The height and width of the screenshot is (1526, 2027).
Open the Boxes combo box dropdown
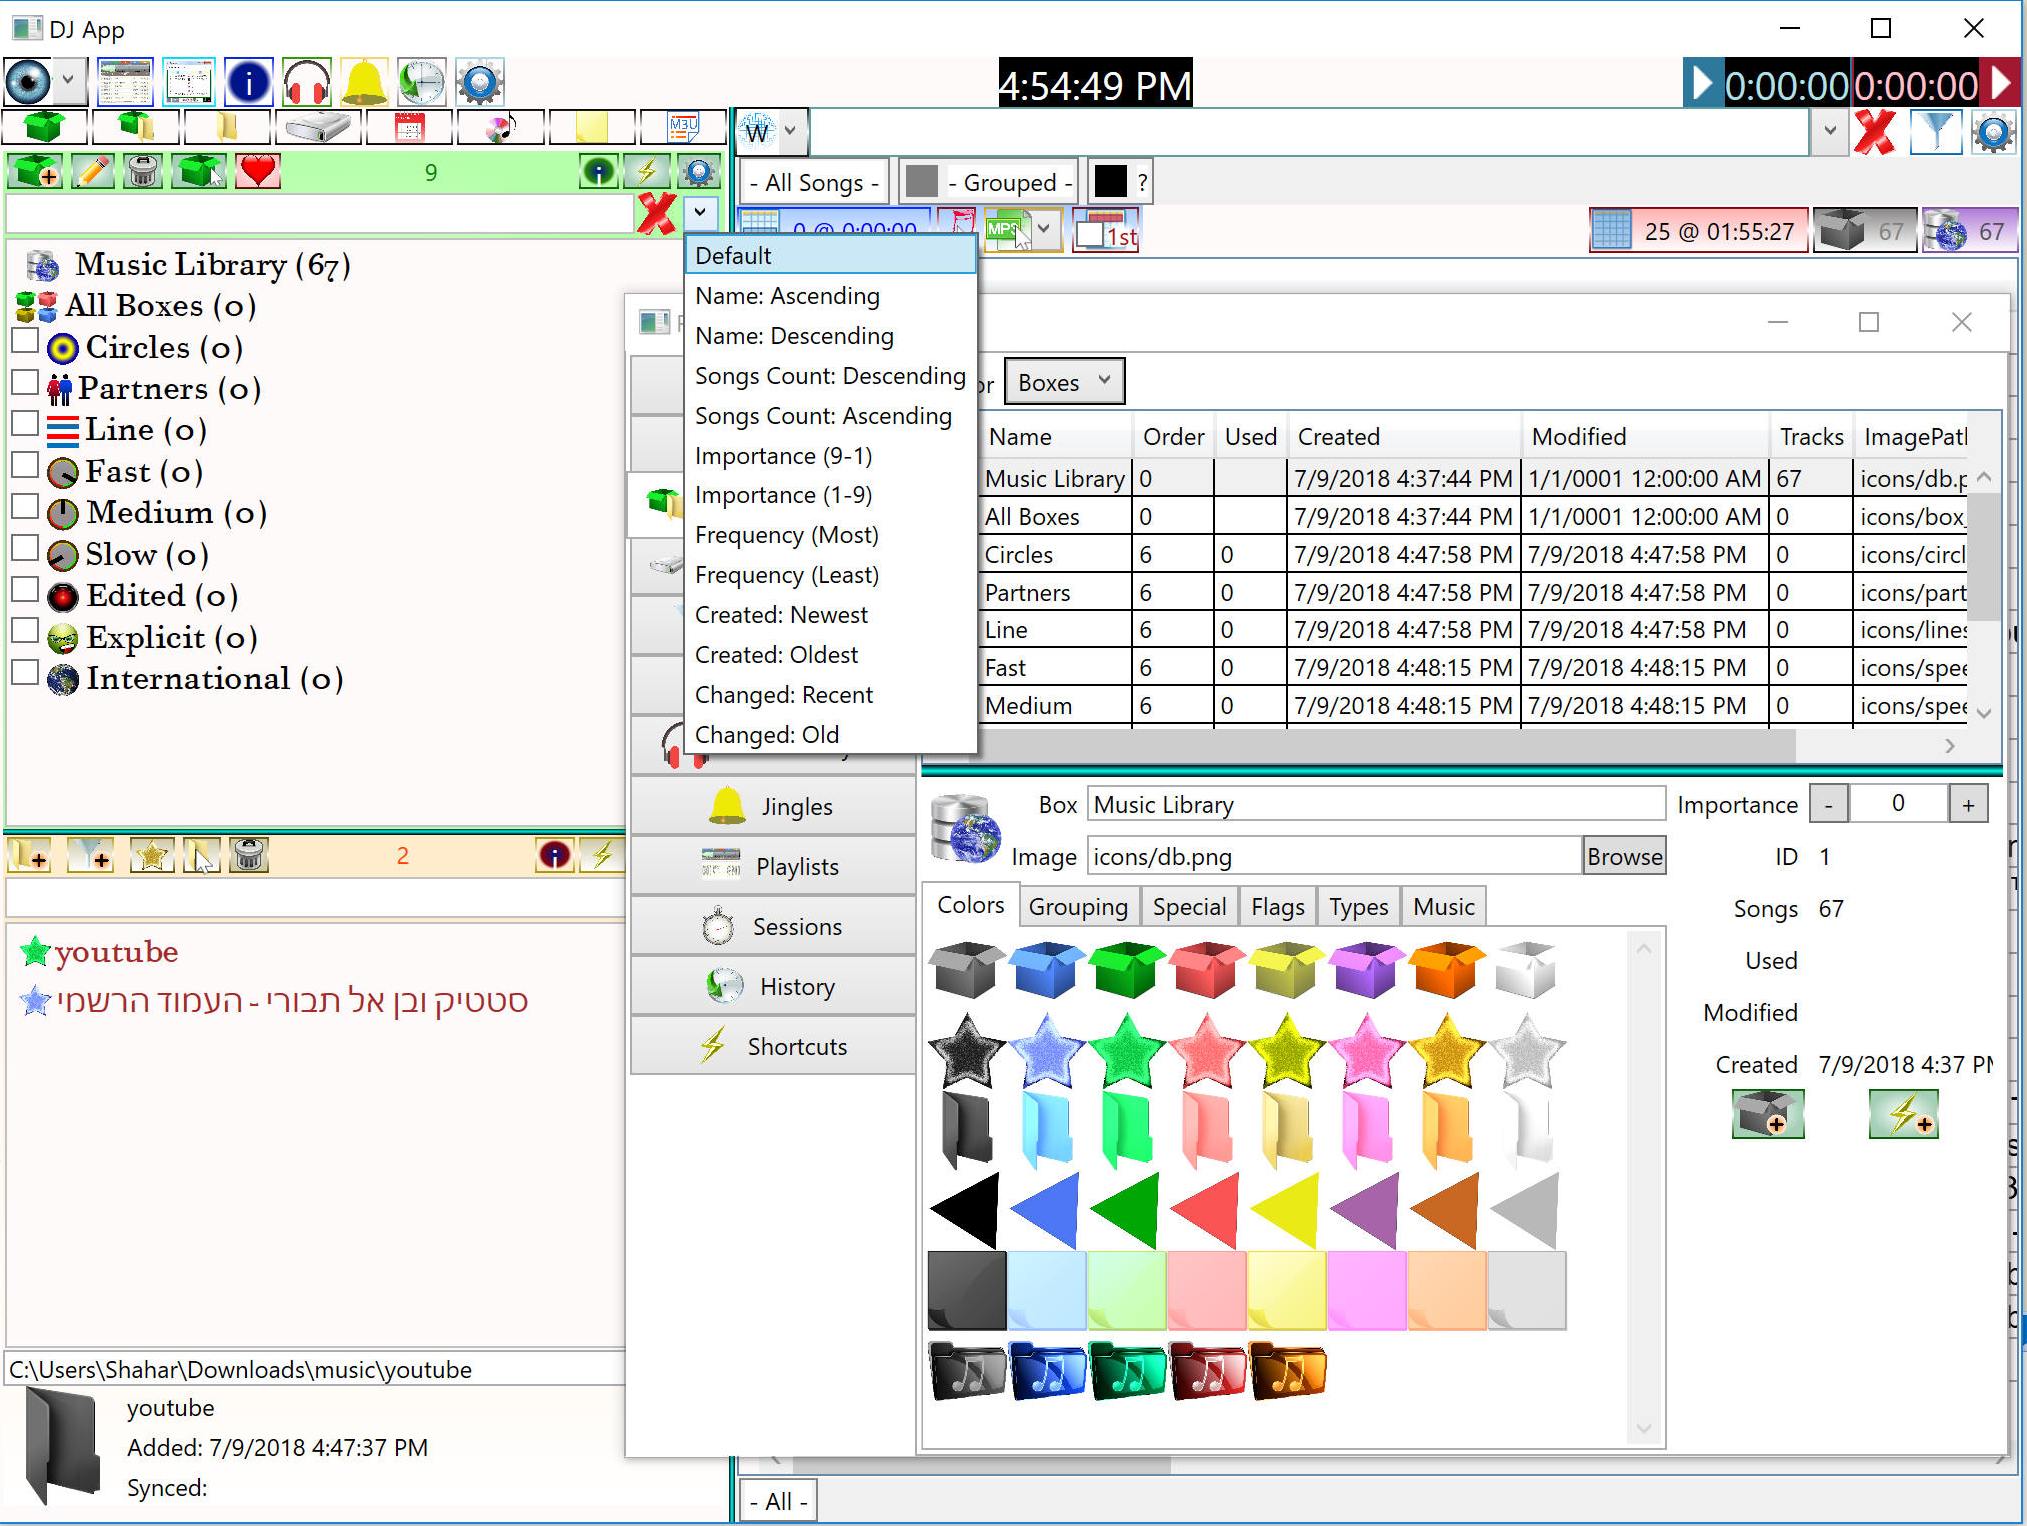click(1064, 382)
